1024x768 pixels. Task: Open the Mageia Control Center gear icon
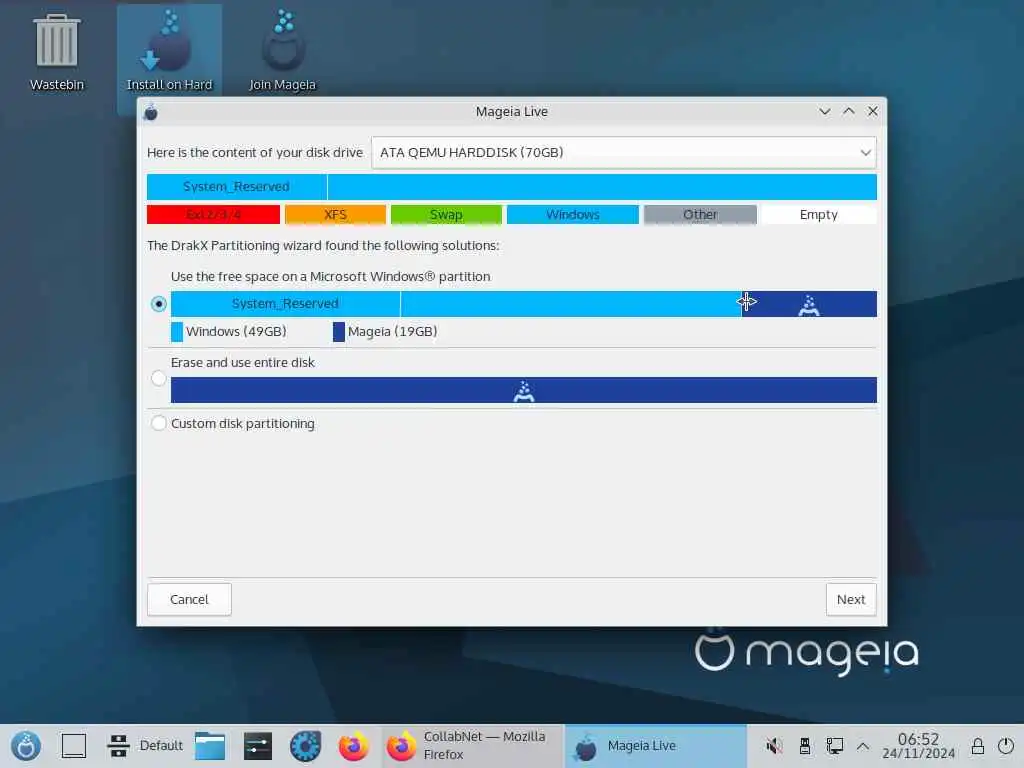(305, 746)
